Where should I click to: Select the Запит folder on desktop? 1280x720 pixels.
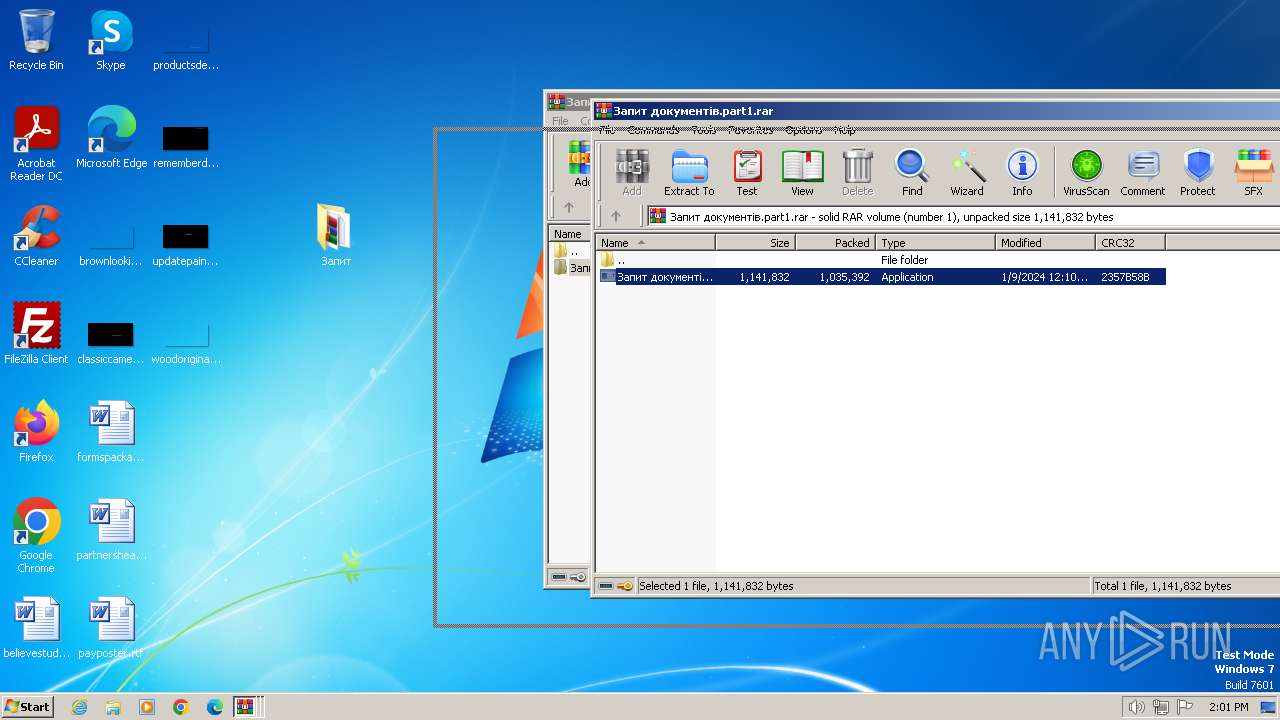tap(335, 236)
